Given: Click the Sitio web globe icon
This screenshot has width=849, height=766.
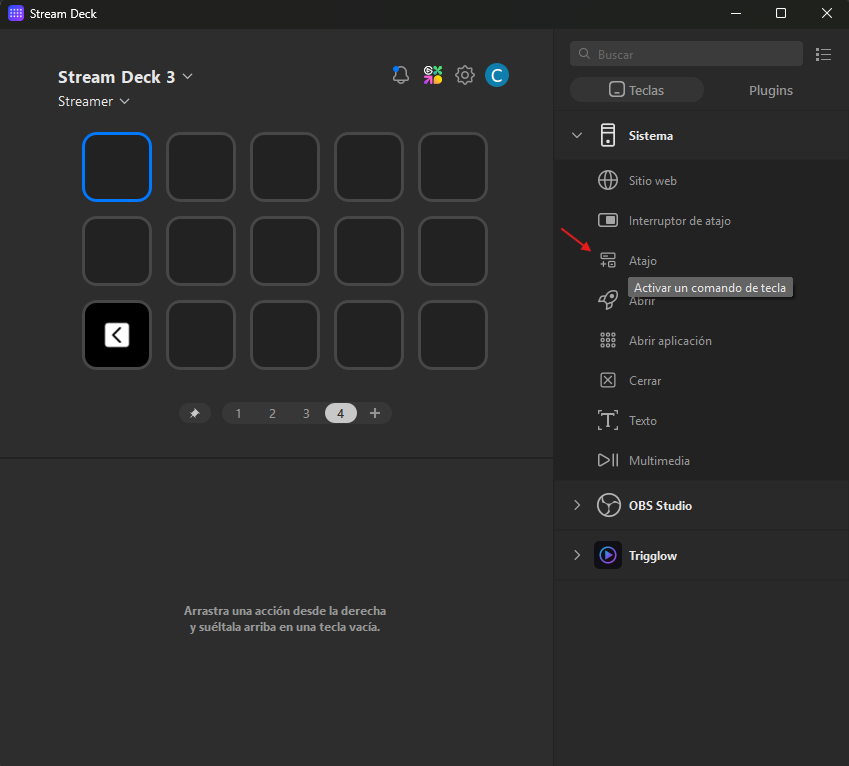Looking at the screenshot, I should pyautogui.click(x=608, y=180).
